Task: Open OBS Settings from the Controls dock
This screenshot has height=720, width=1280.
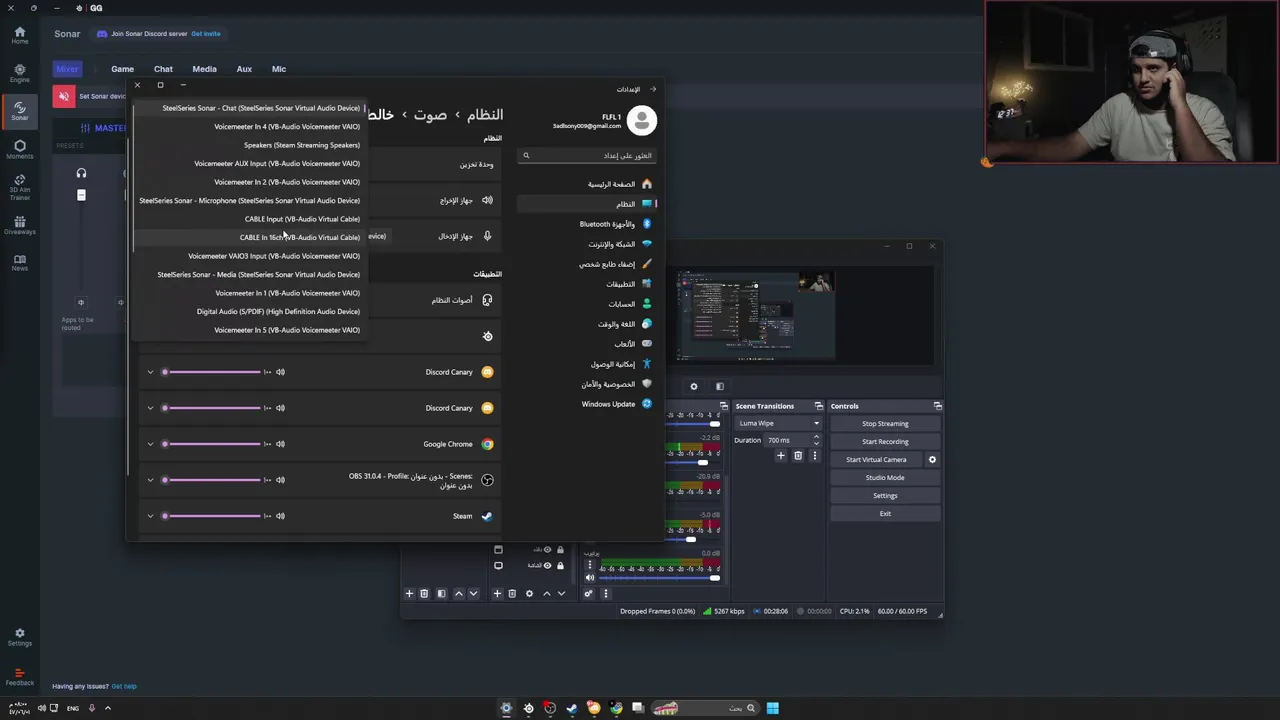Action: [x=885, y=496]
